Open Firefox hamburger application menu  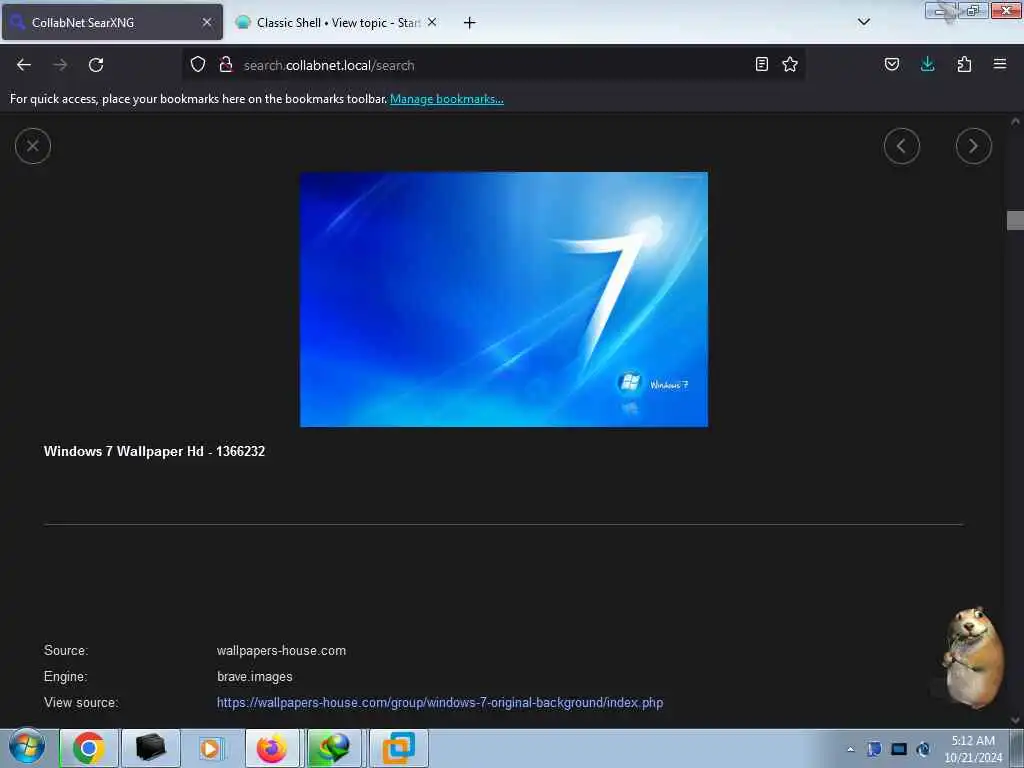pyautogui.click(x=999, y=64)
